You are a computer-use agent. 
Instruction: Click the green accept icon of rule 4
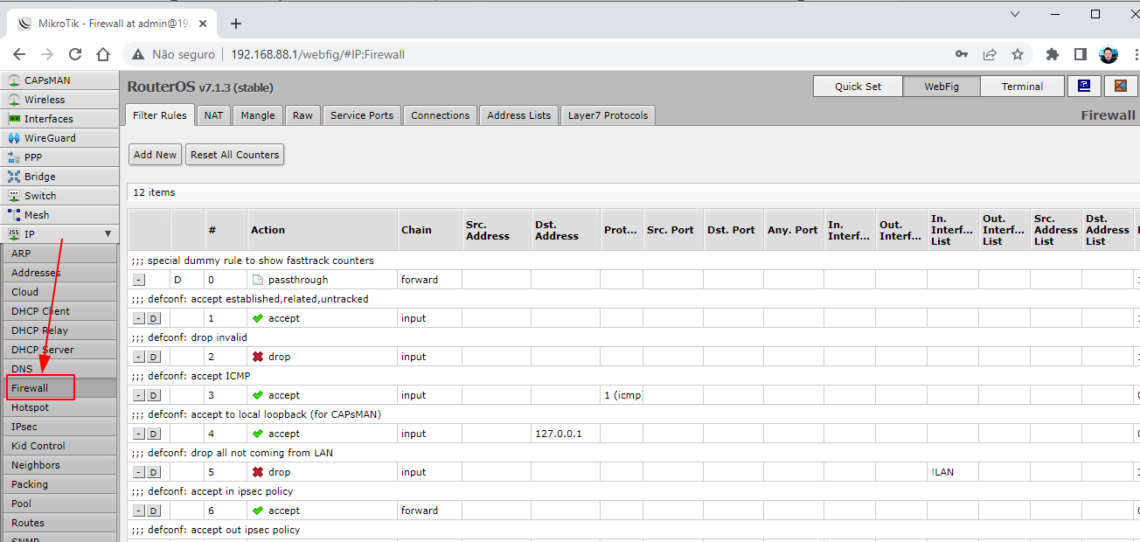[257, 434]
